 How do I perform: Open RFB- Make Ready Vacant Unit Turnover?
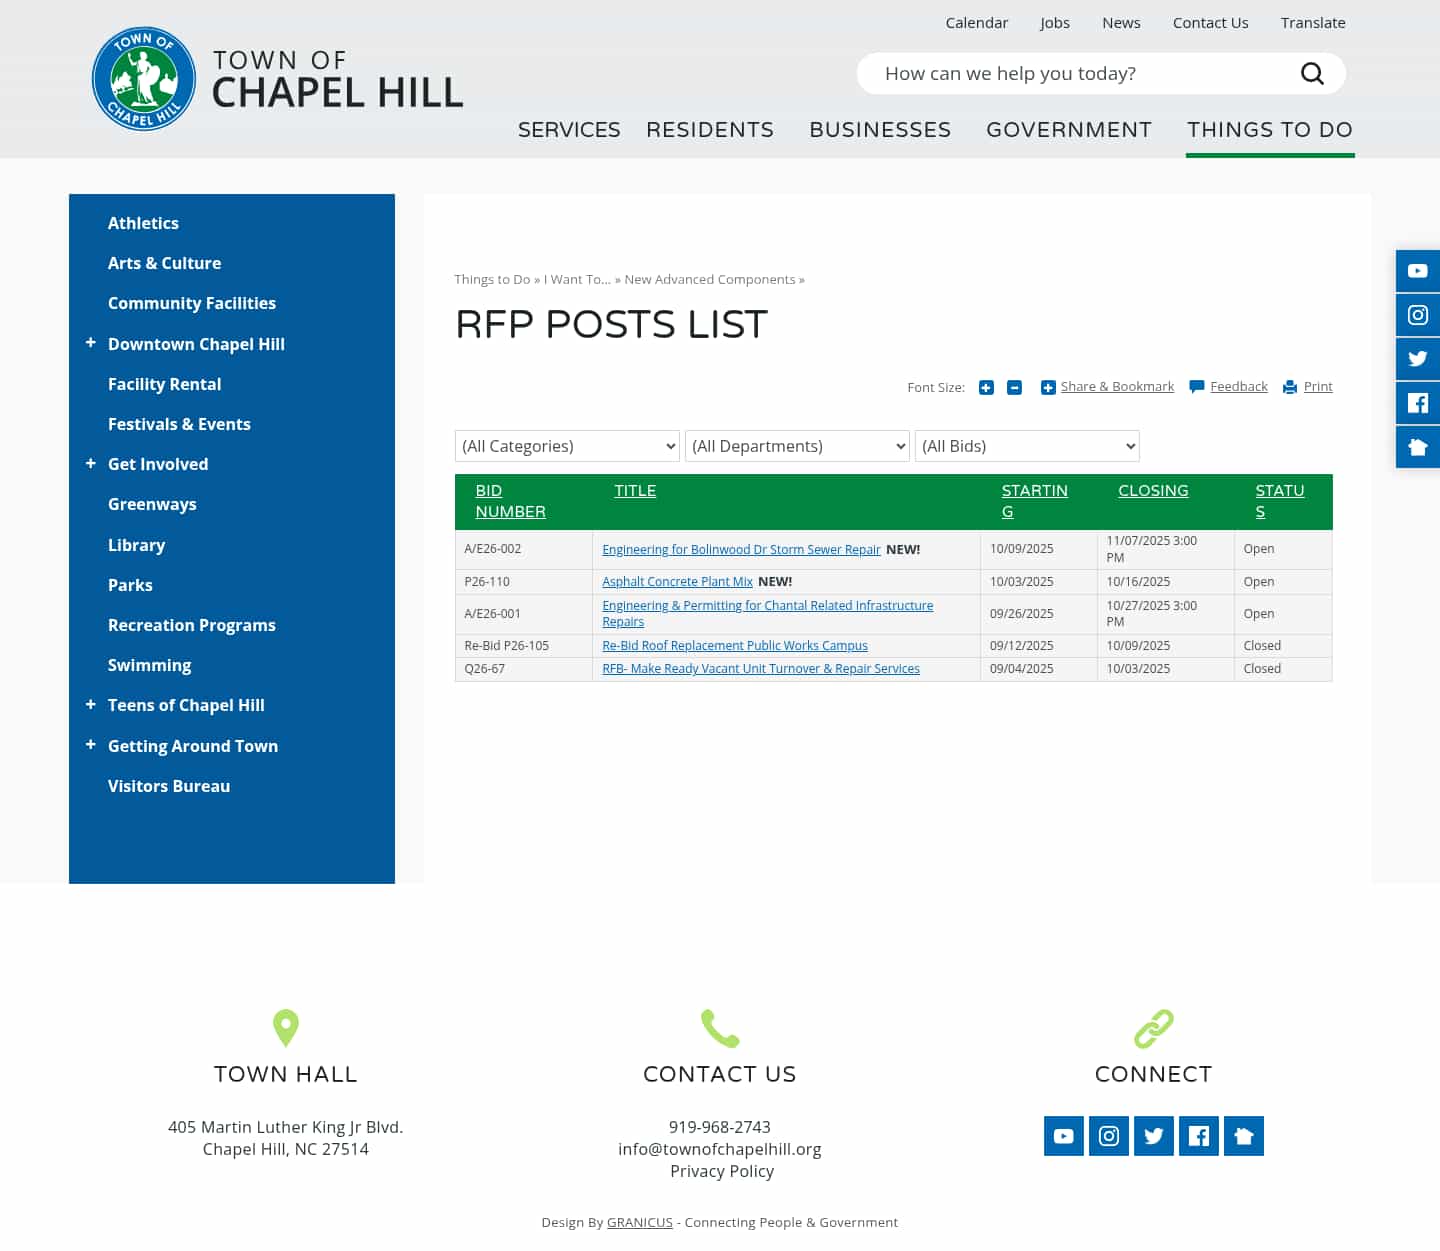pyautogui.click(x=761, y=669)
